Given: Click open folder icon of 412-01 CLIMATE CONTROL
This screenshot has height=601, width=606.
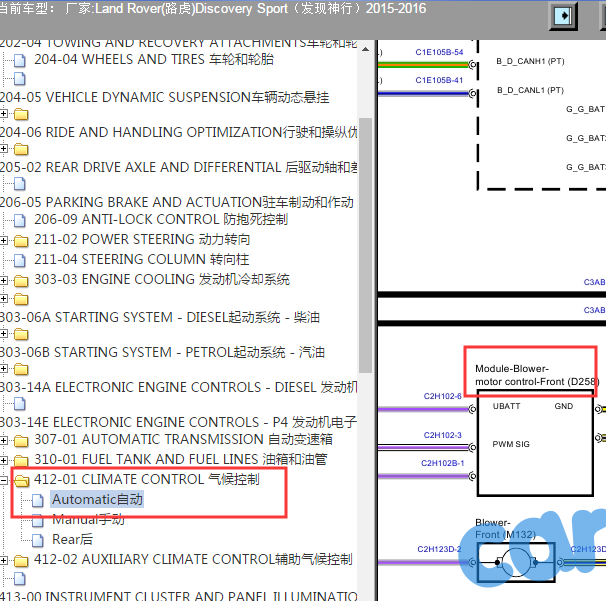Looking at the screenshot, I should [x=22, y=481].
